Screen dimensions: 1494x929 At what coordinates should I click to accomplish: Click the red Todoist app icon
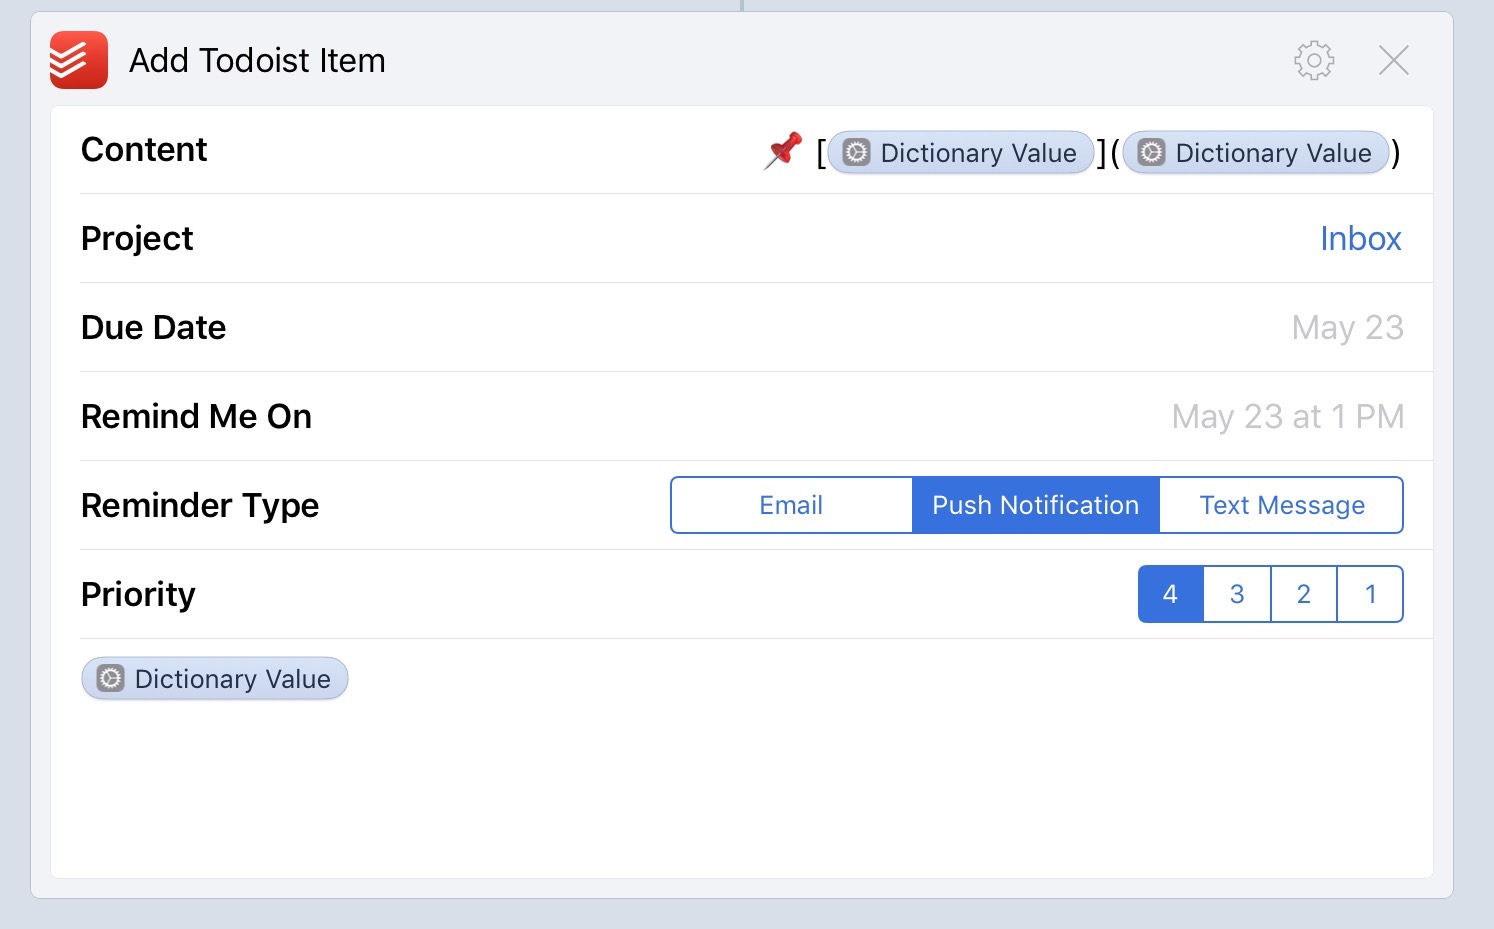click(79, 60)
